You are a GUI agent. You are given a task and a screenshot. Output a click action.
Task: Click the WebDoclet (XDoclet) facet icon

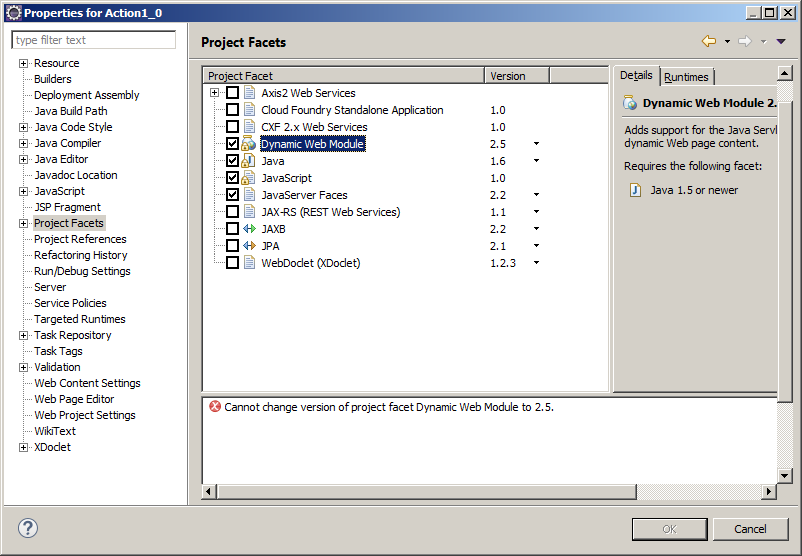pyautogui.click(x=249, y=262)
